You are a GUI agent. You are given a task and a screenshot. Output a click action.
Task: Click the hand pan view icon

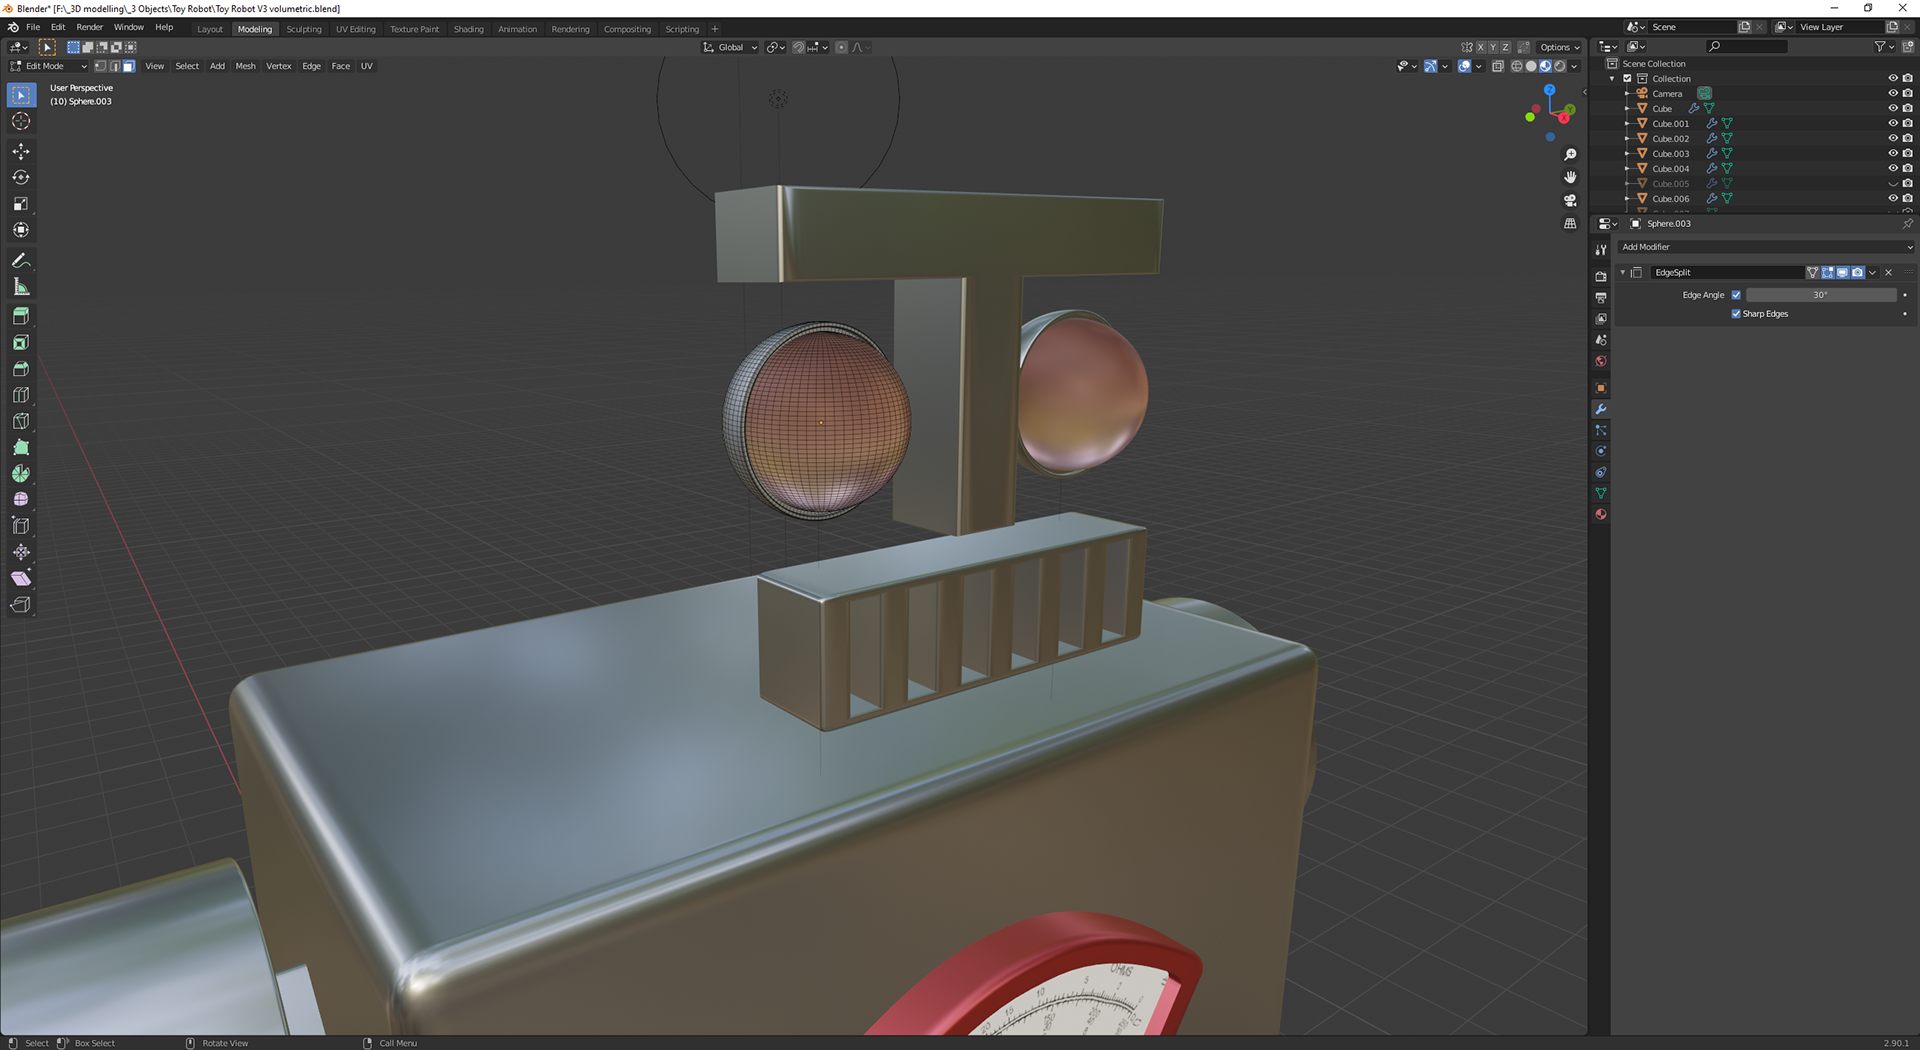(1570, 177)
